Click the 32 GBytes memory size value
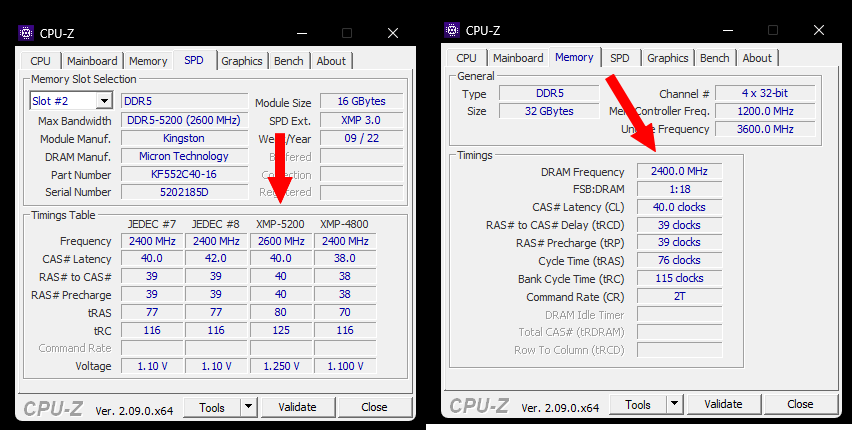852x430 pixels. pos(549,111)
